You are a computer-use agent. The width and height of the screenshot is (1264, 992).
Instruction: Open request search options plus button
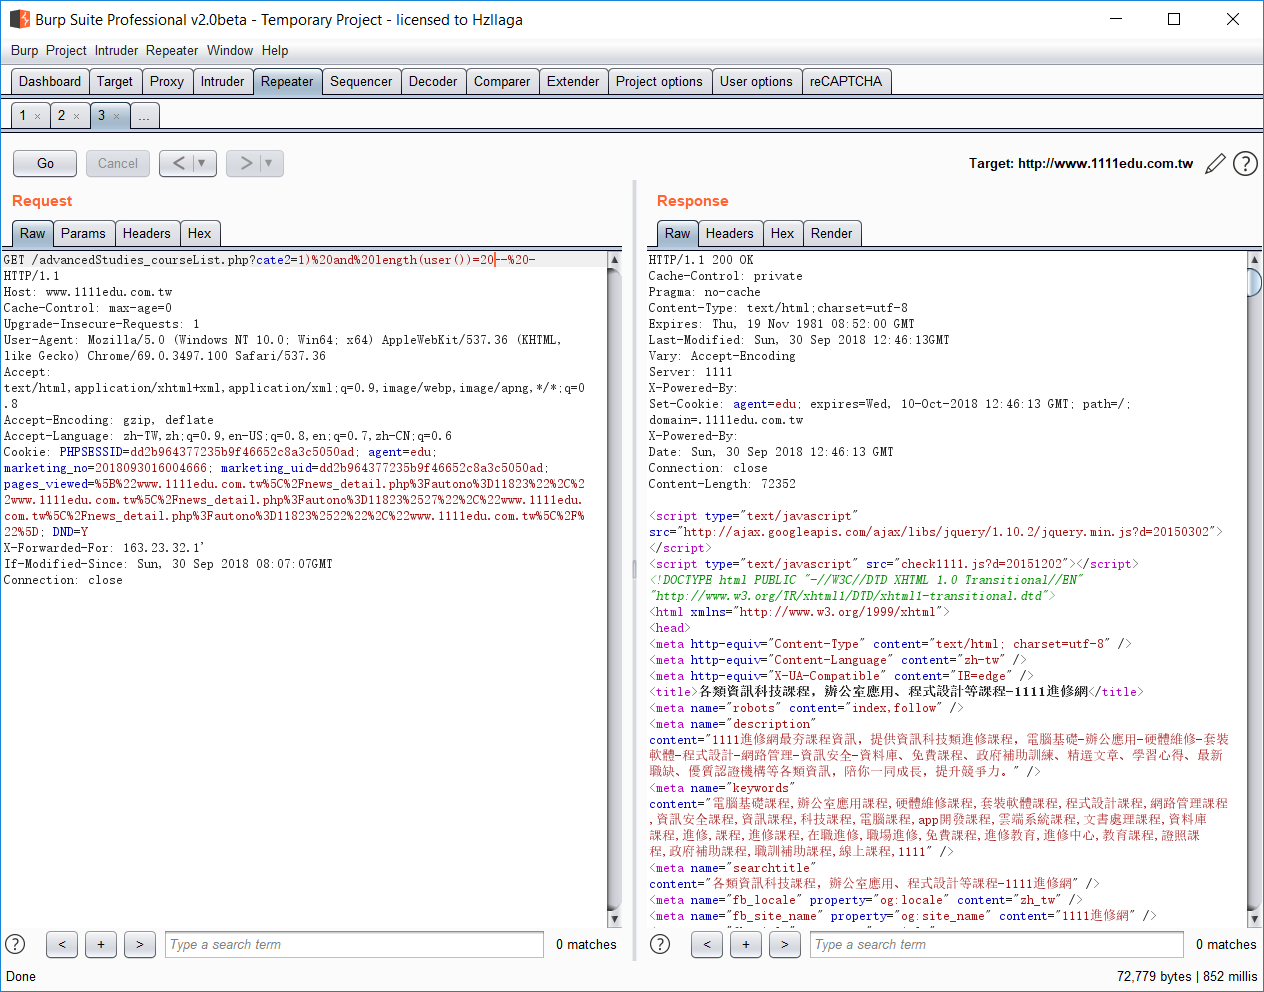101,944
